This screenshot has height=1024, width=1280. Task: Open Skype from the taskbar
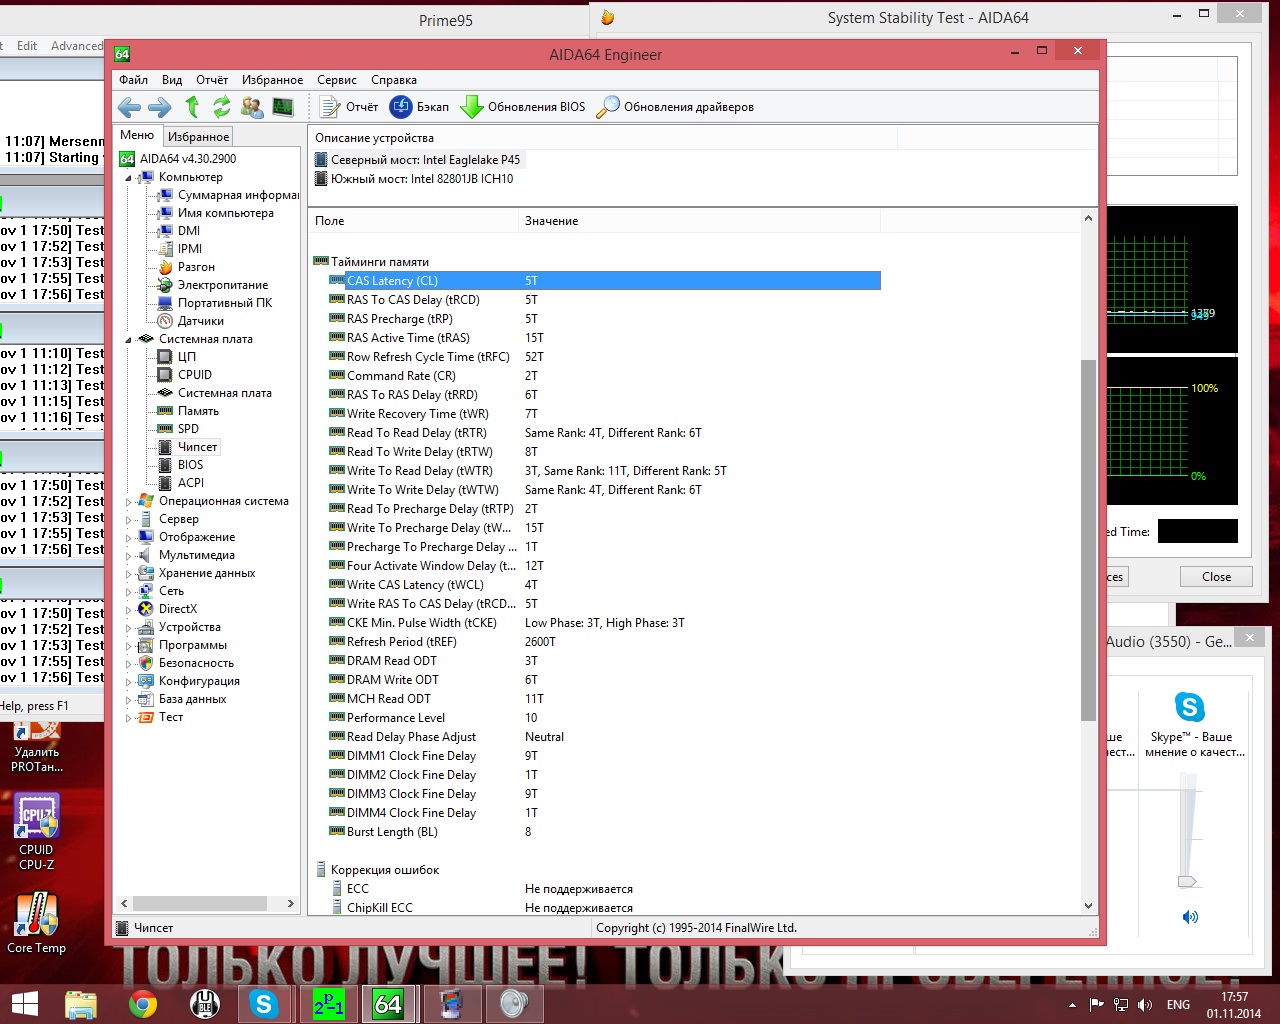(264, 1004)
